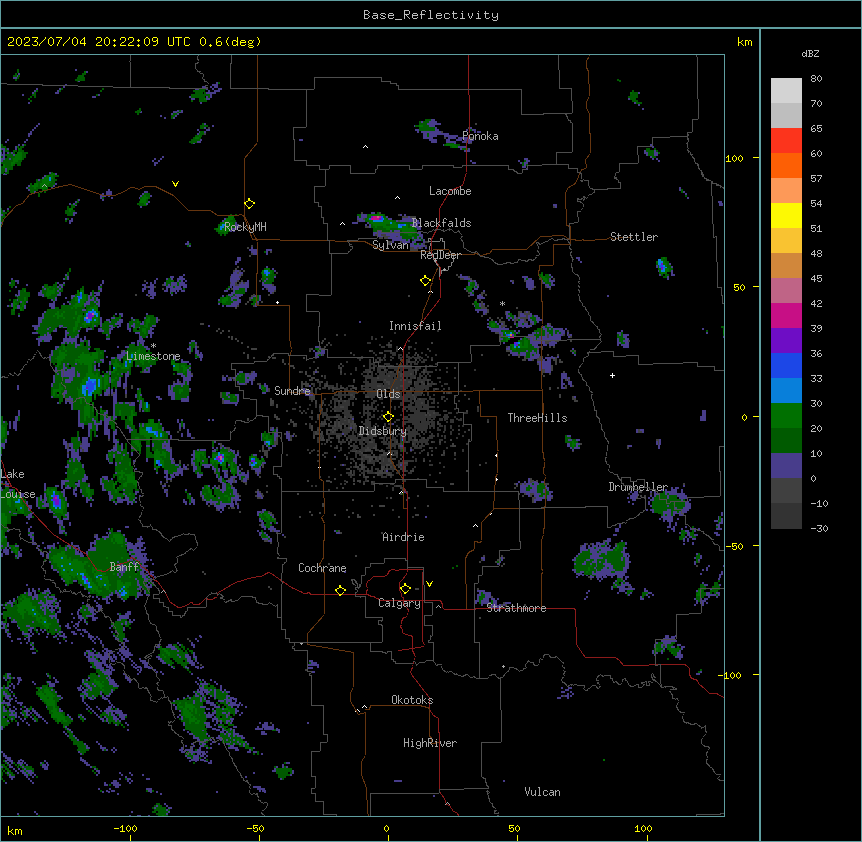
Task: Click the yellow diamond marker south of RedDeer
Action: 425,281
